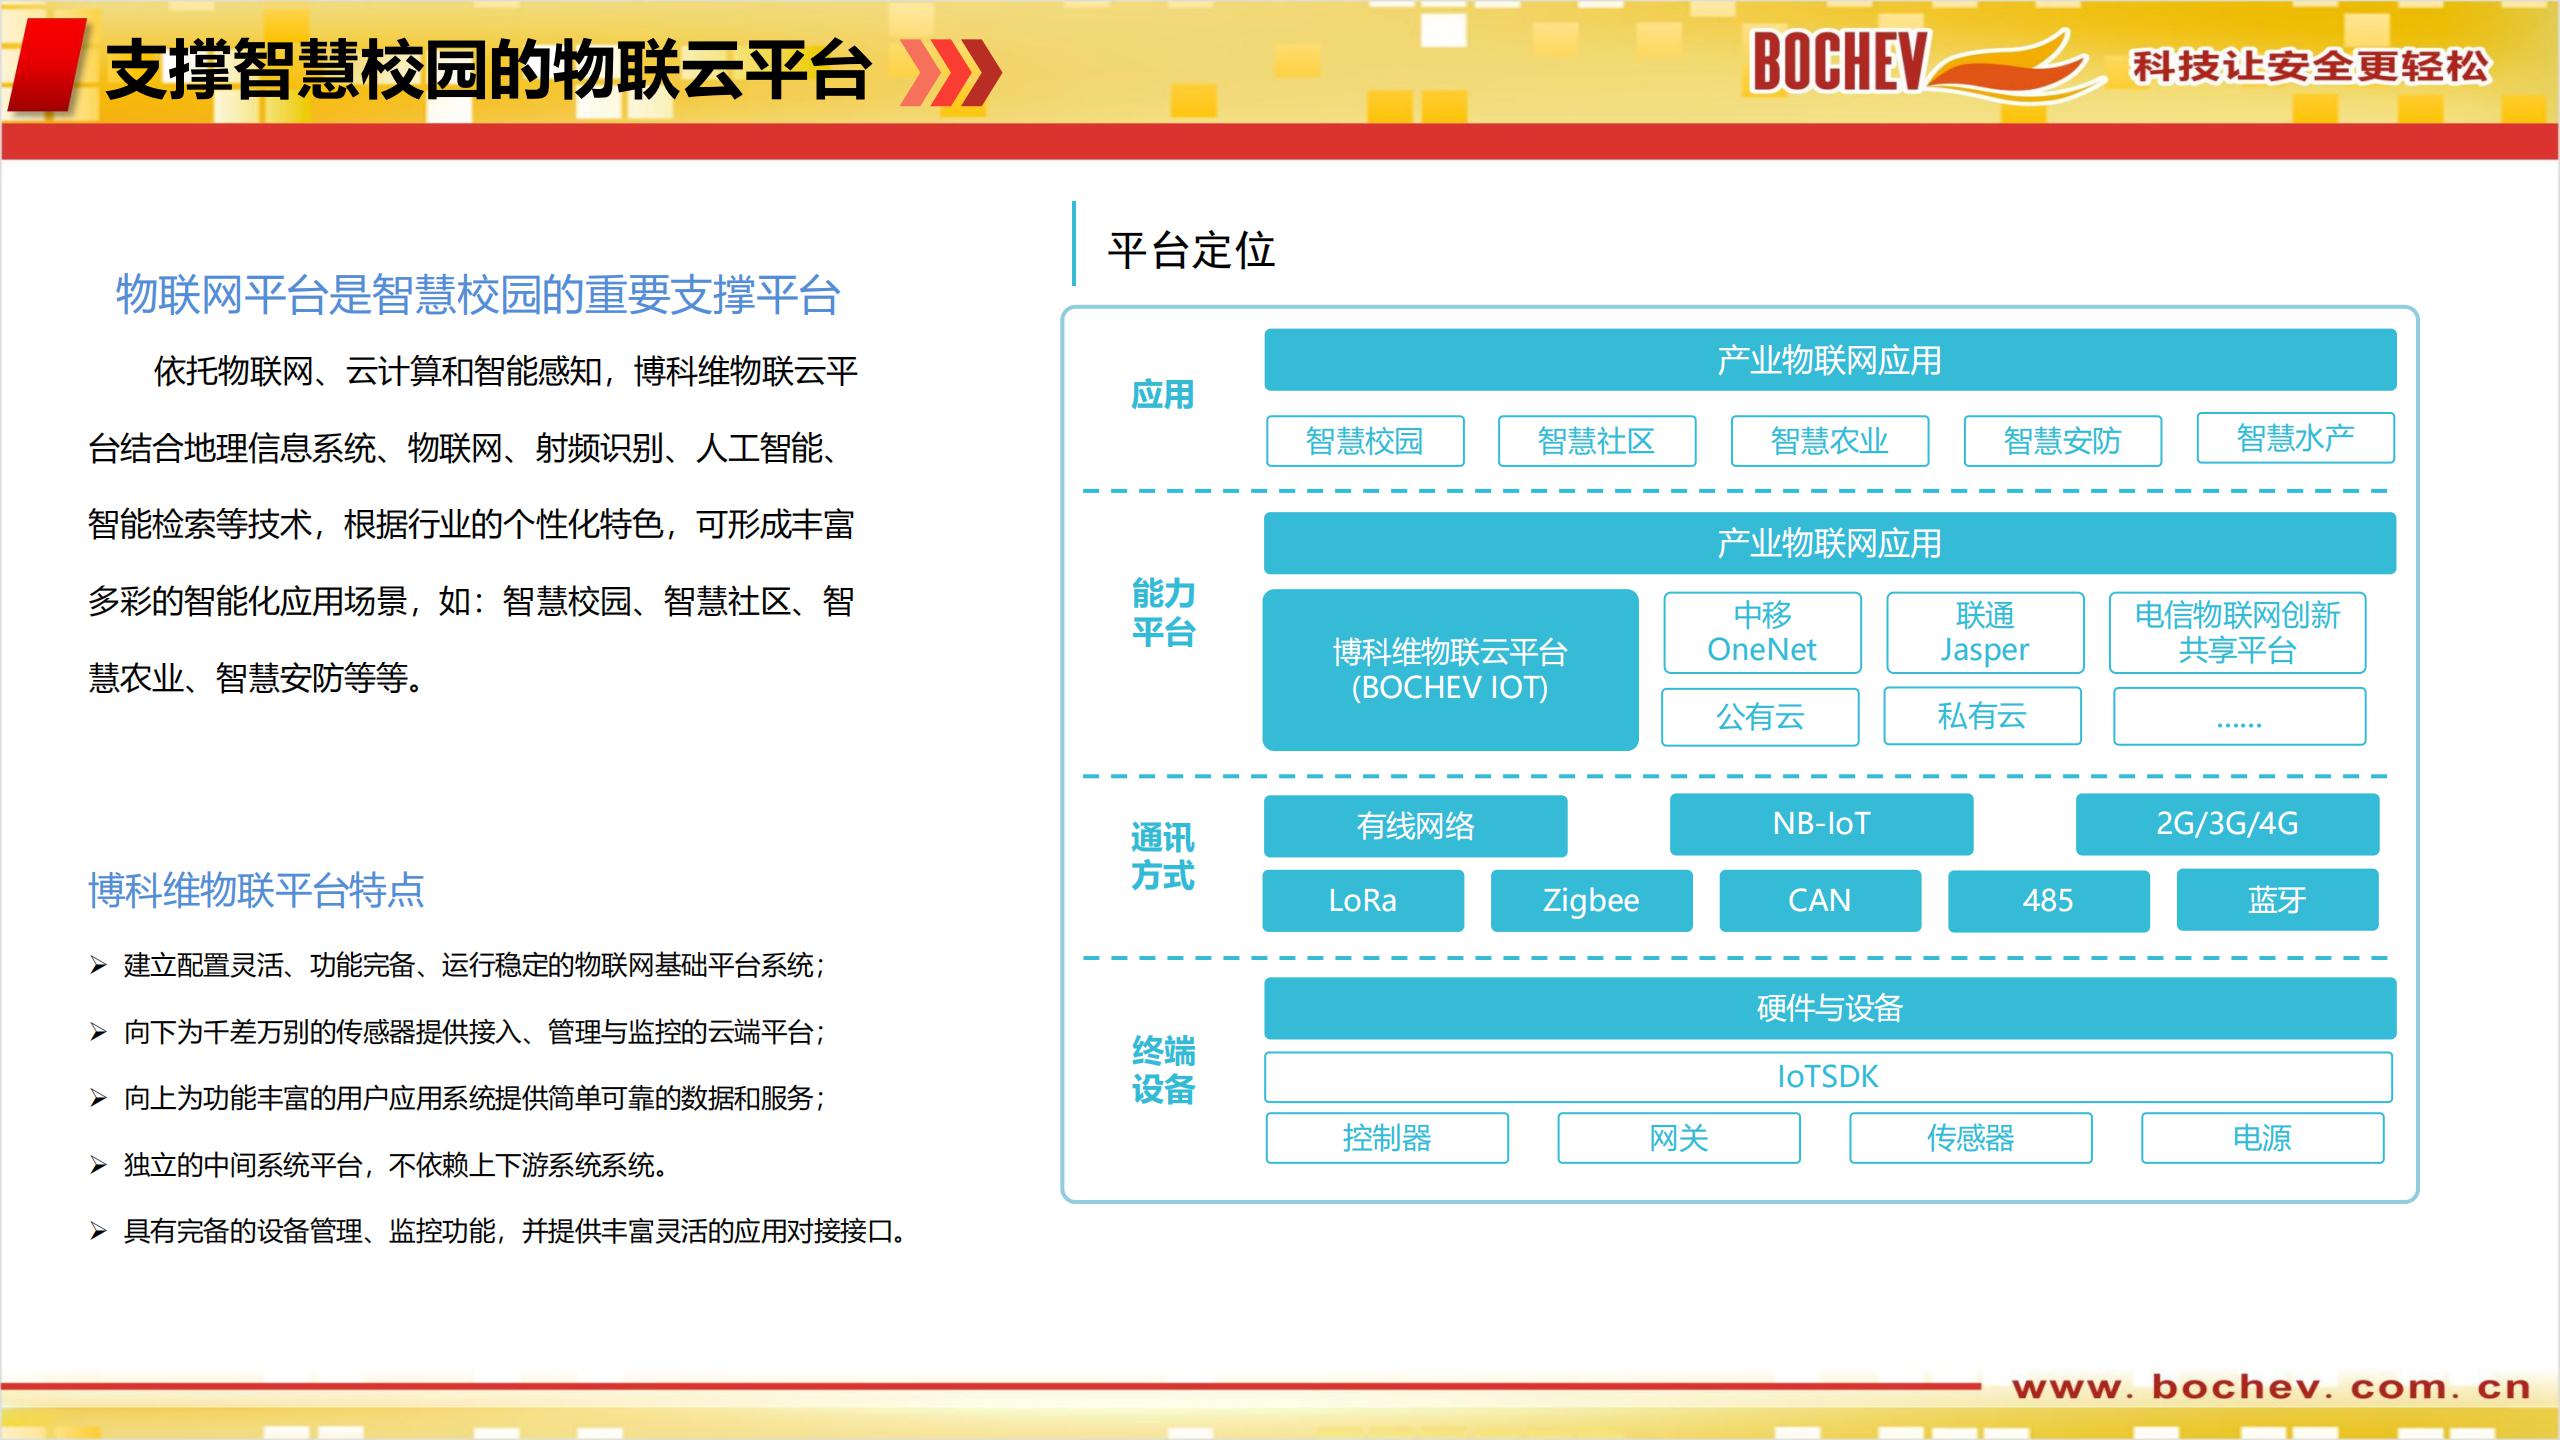Click the 智慧水产 box
The width and height of the screenshot is (2560, 1440).
[x=2296, y=438]
